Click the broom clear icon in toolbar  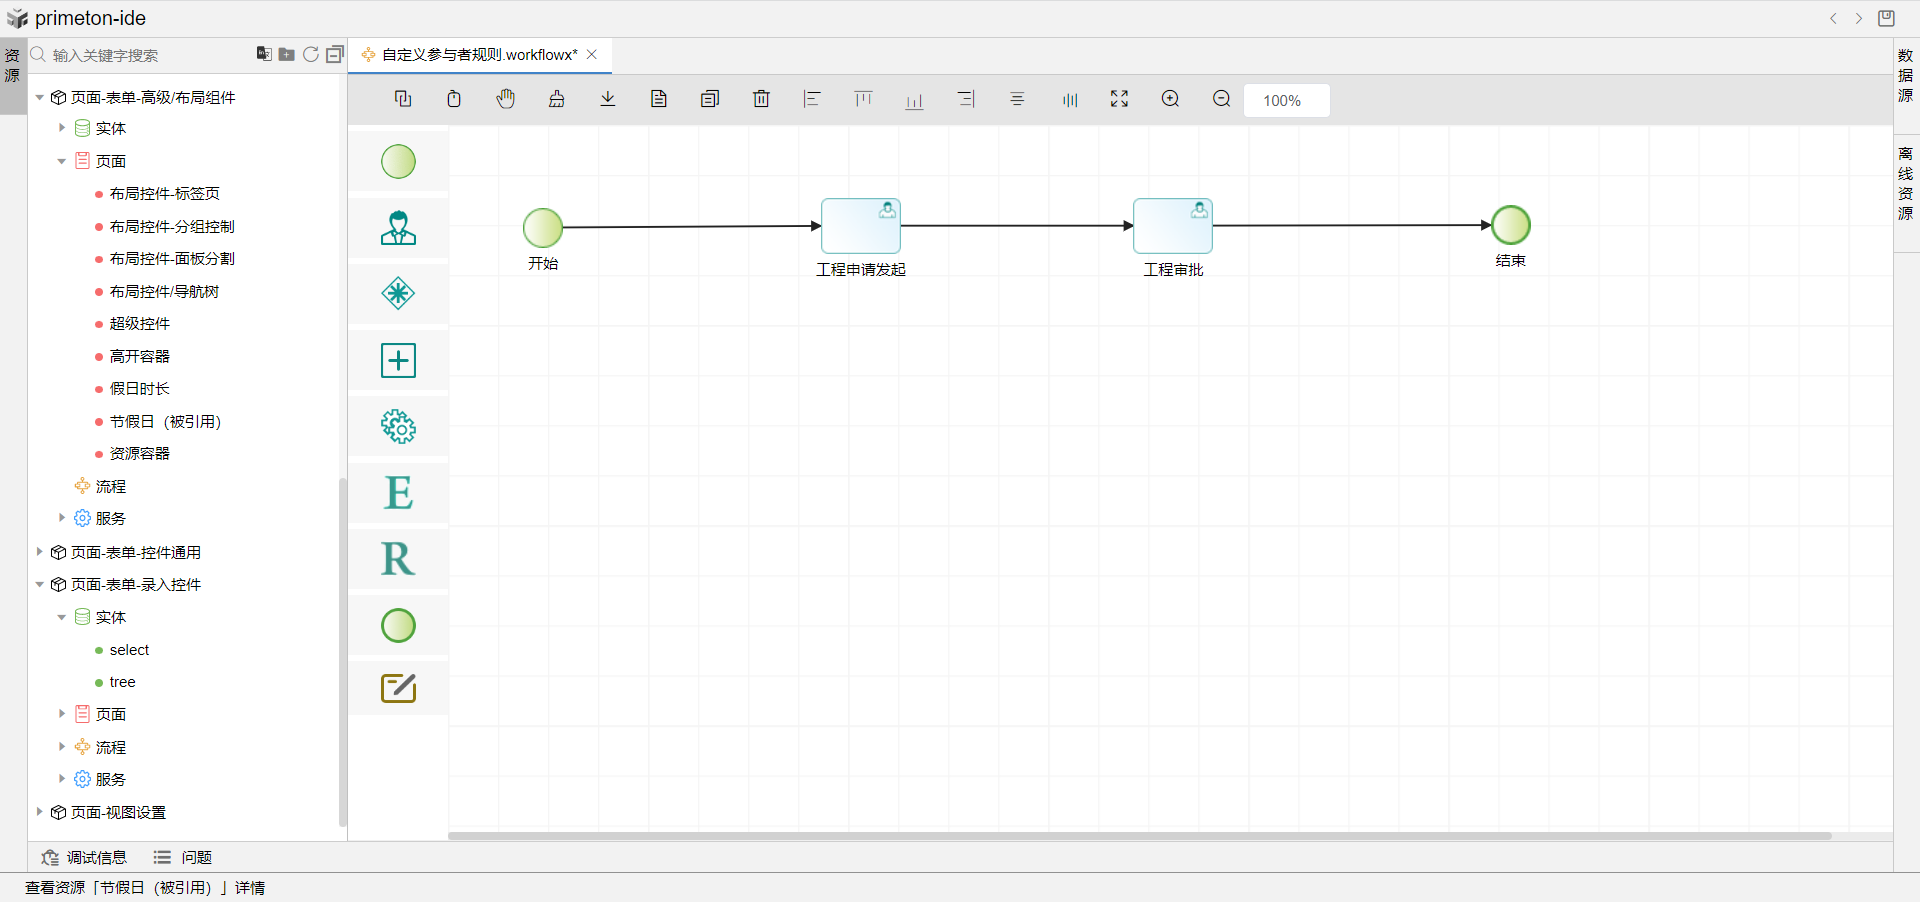coord(557,99)
